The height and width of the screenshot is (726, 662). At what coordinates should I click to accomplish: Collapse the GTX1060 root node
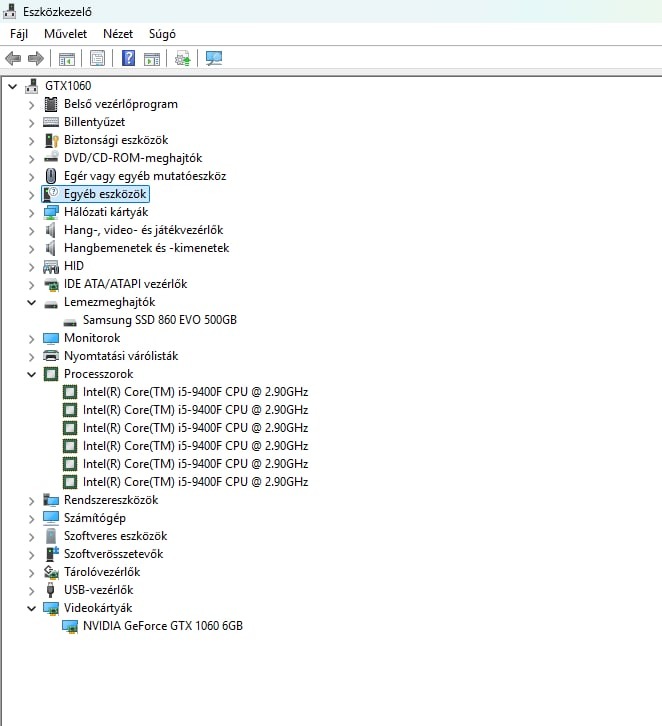click(x=12, y=86)
